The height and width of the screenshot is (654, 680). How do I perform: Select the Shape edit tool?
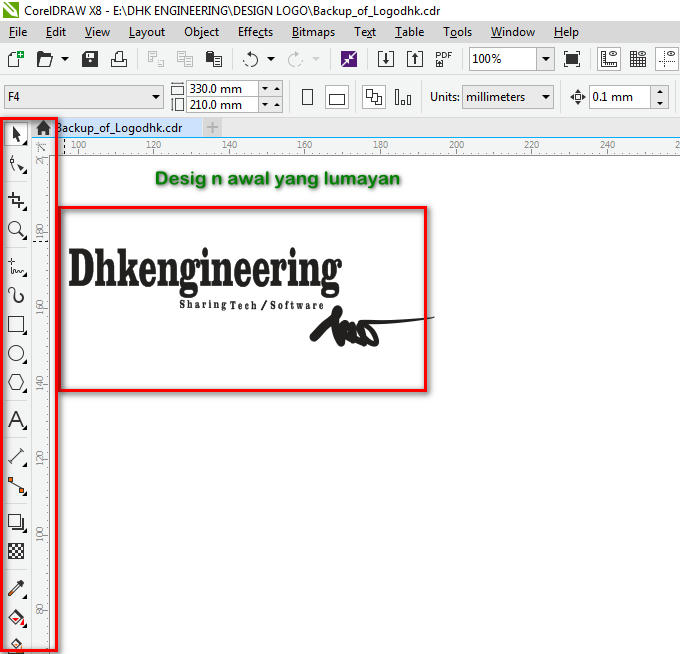16,165
